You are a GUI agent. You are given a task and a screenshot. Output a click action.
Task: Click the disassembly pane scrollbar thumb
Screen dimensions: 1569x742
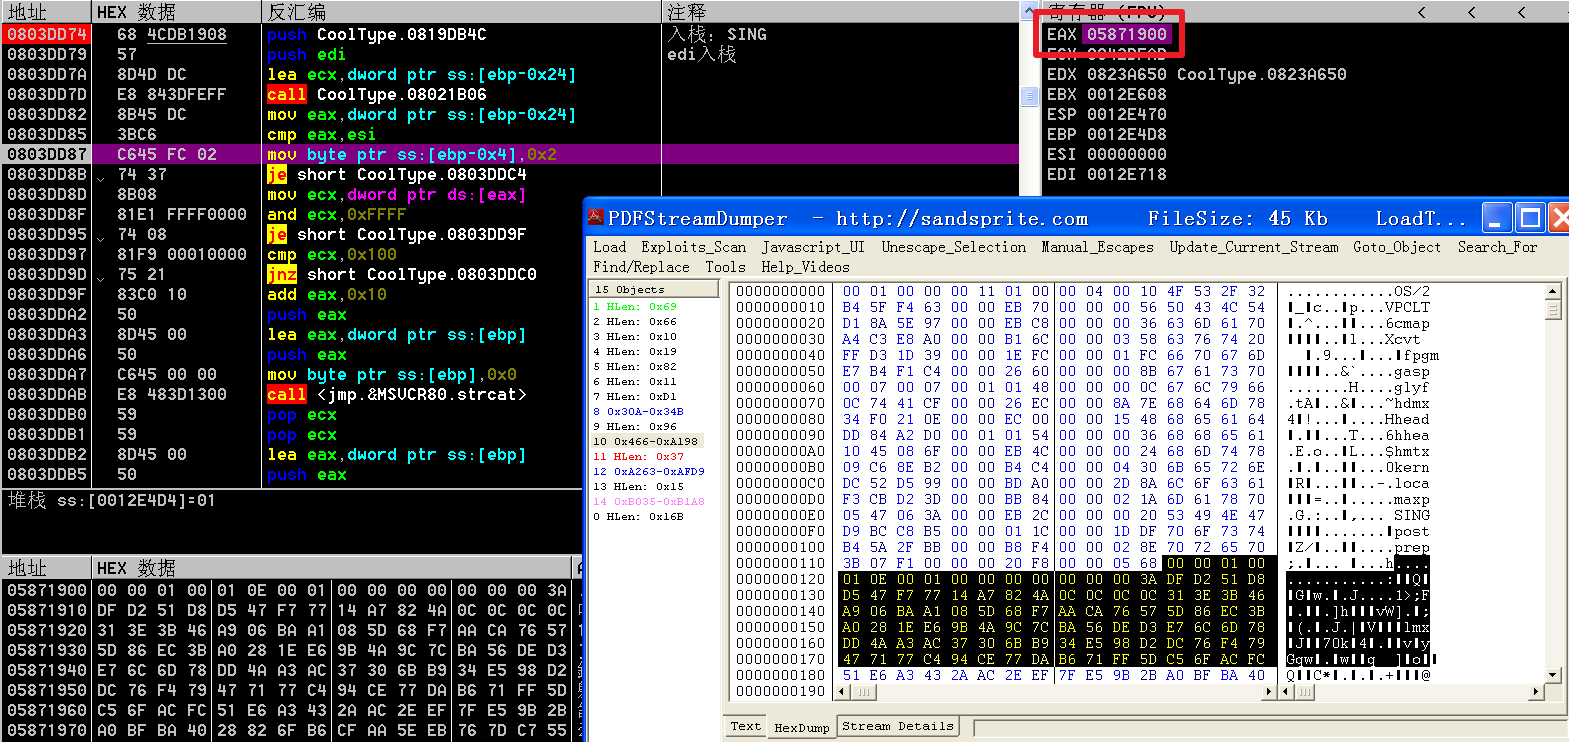click(x=1029, y=96)
